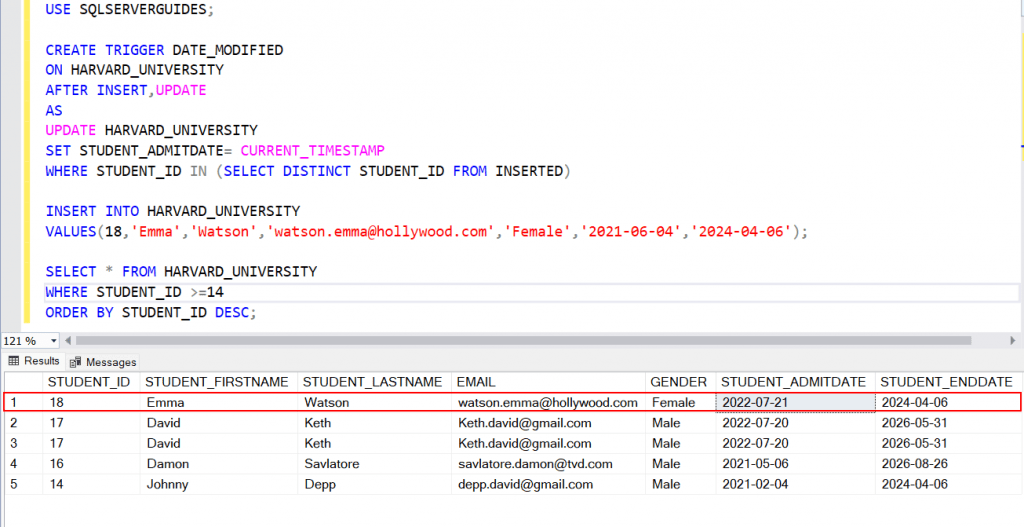Click the cell with student ID 18
This screenshot has height=527, width=1024.
91,402
